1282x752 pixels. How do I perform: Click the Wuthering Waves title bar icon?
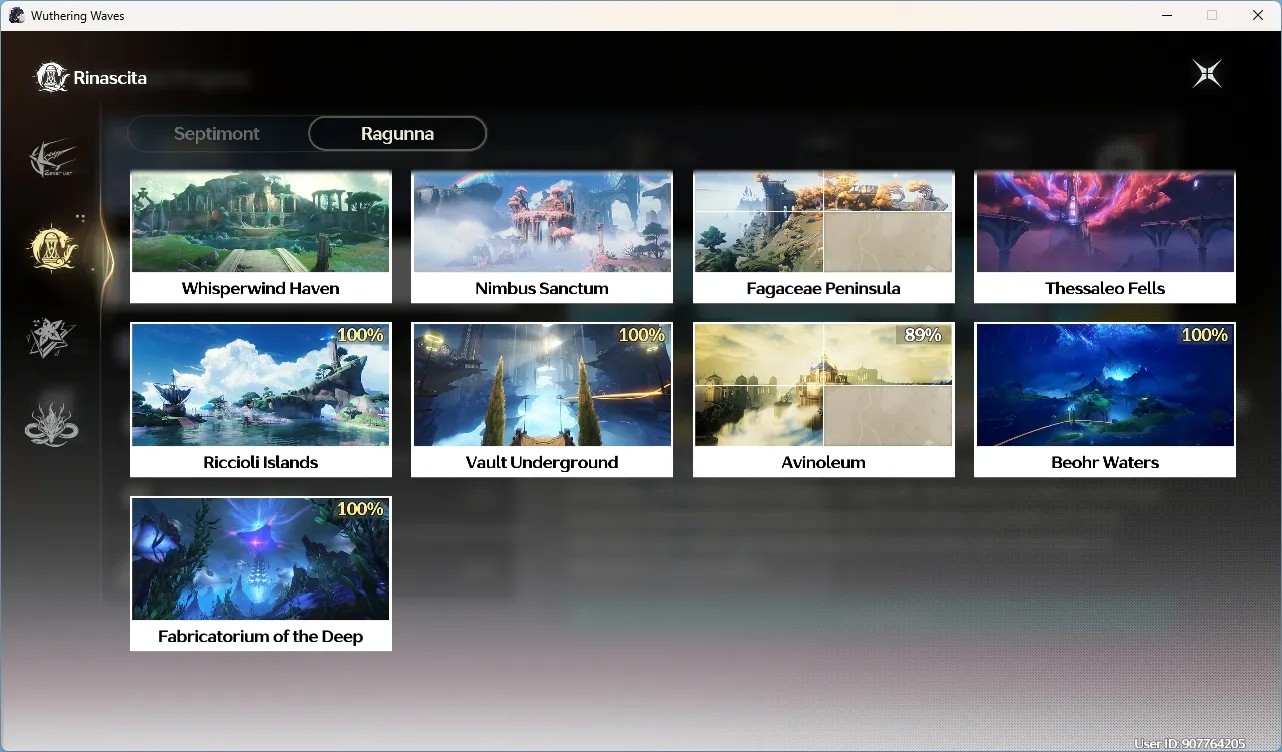pyautogui.click(x=16, y=15)
